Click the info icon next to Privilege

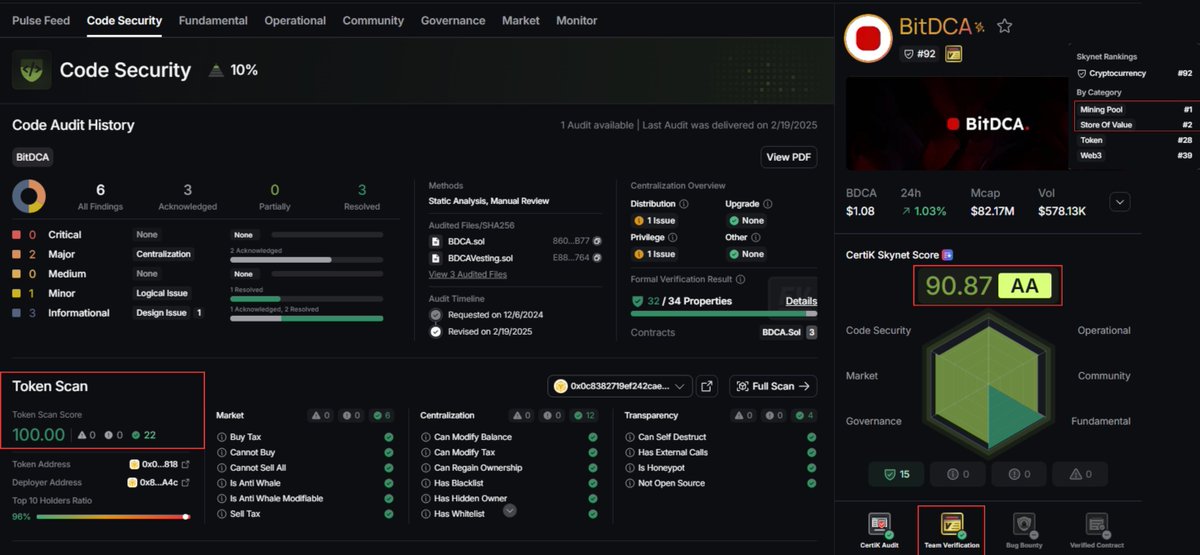(672, 238)
